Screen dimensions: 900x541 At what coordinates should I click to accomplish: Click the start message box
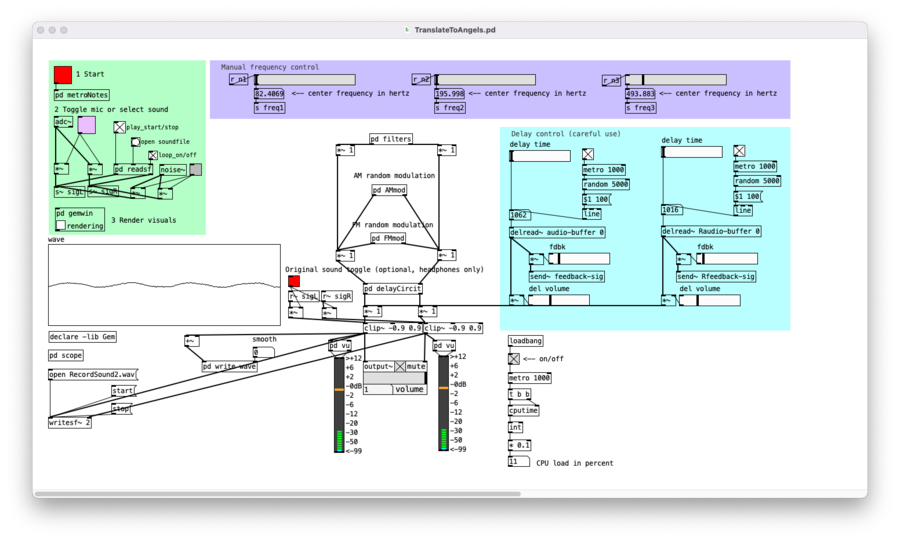[123, 391]
